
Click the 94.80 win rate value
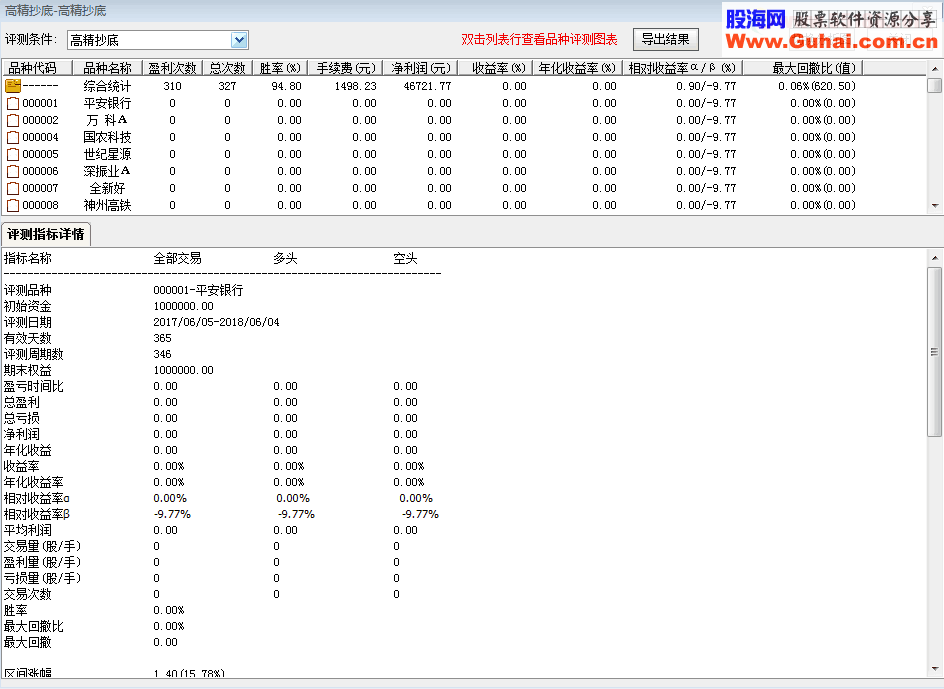tap(287, 86)
